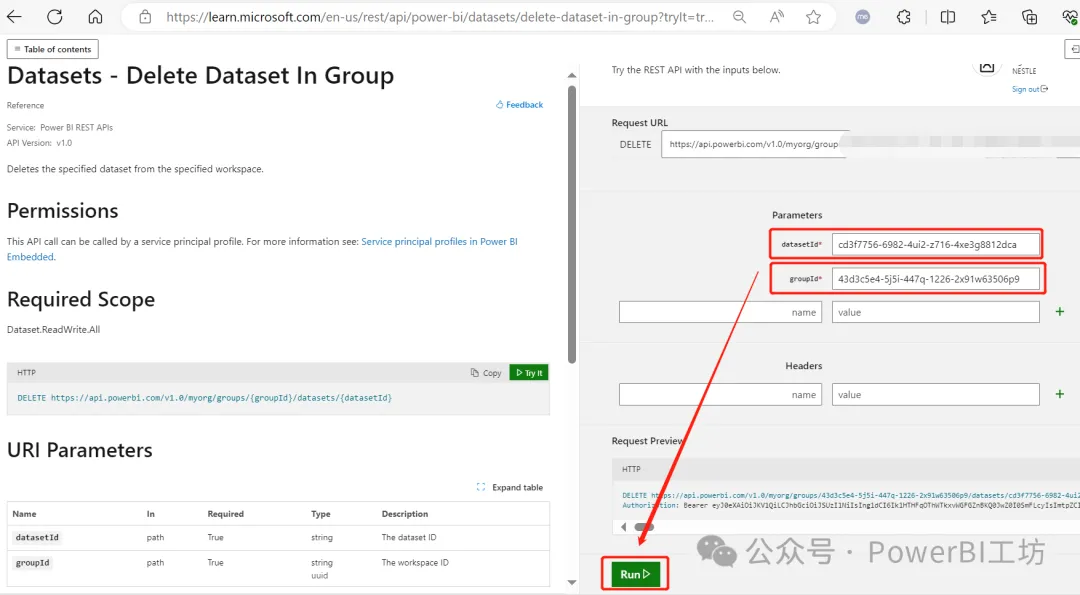Focus the Request URL field
The image size is (1080, 595).
pyautogui.click(x=871, y=144)
